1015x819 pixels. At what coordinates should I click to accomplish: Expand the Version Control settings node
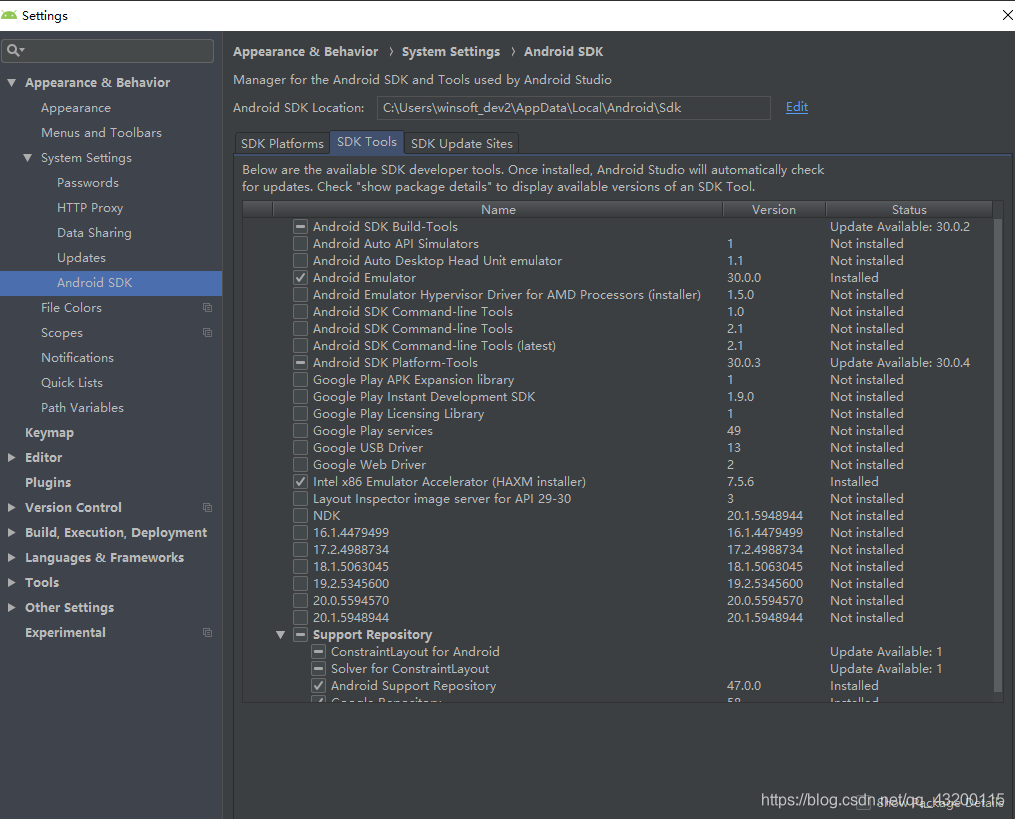[x=11, y=508]
